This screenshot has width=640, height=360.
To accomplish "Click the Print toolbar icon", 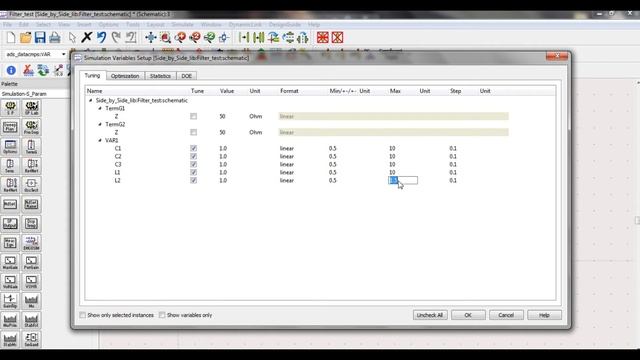I will pos(55,38).
